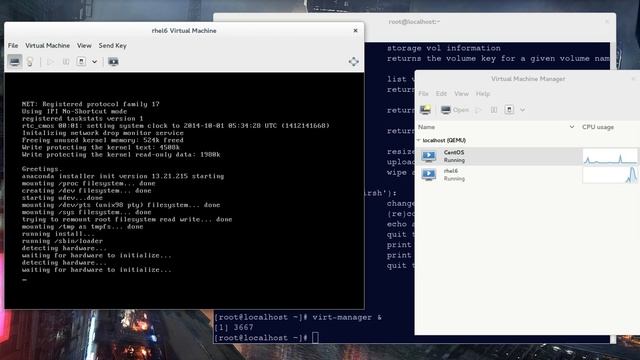Collapse localhost (QEMU) connection
The image size is (640, 360).
point(418,140)
